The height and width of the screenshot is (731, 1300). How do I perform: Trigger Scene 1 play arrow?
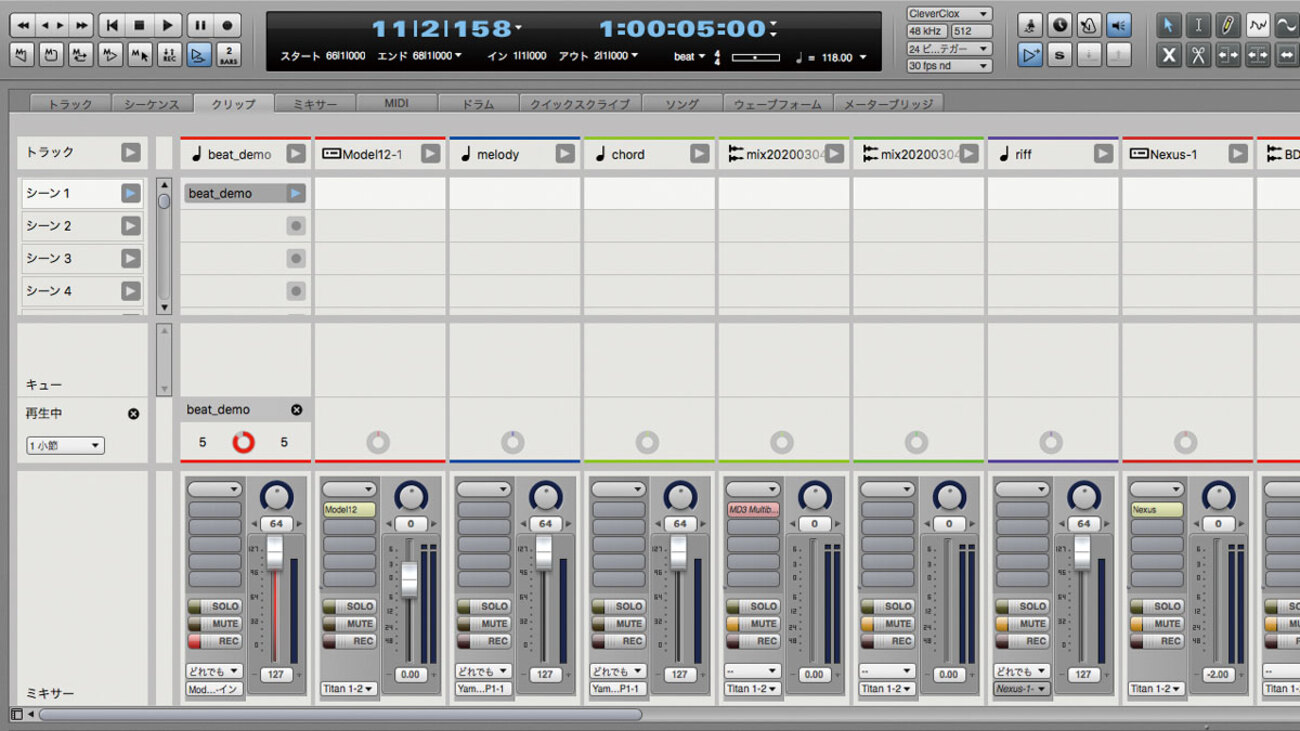(130, 193)
